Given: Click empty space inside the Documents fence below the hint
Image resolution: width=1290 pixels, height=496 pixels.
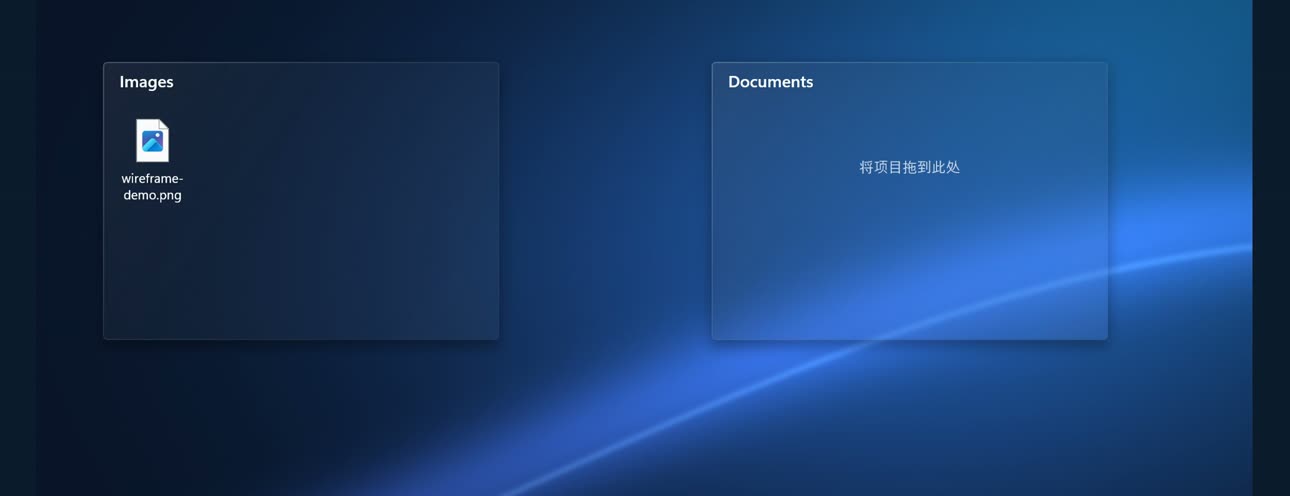Looking at the screenshot, I should pos(909,260).
